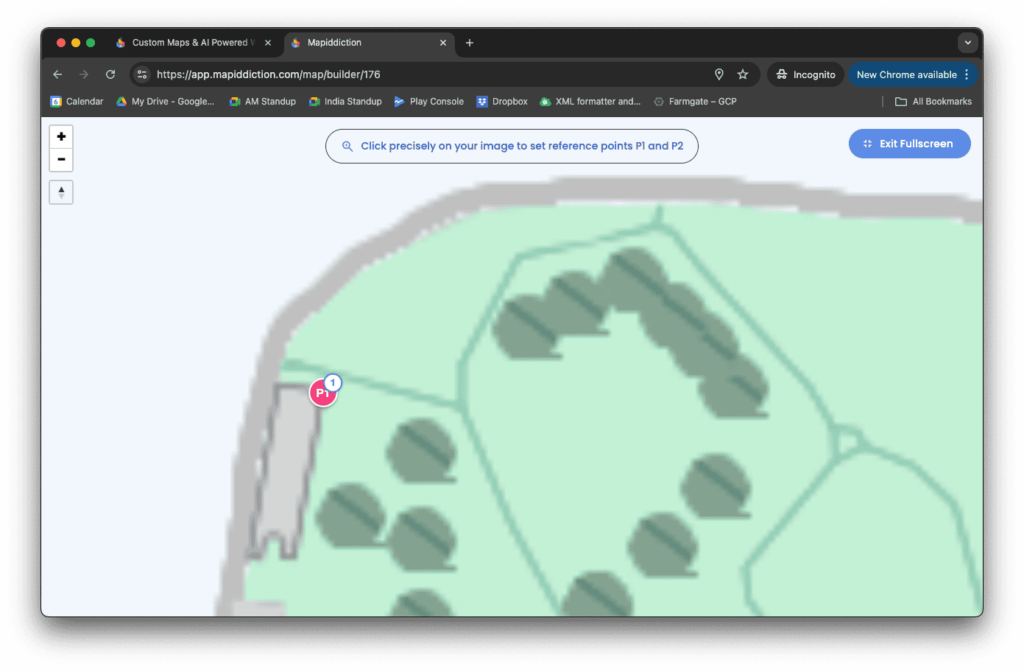
Task: Open All Bookmarks folder
Action: pos(933,101)
